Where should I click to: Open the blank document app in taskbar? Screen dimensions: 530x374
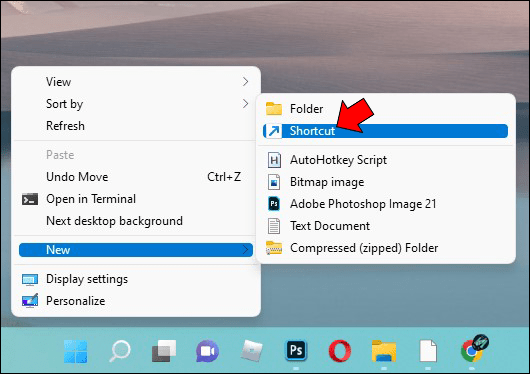(x=428, y=351)
